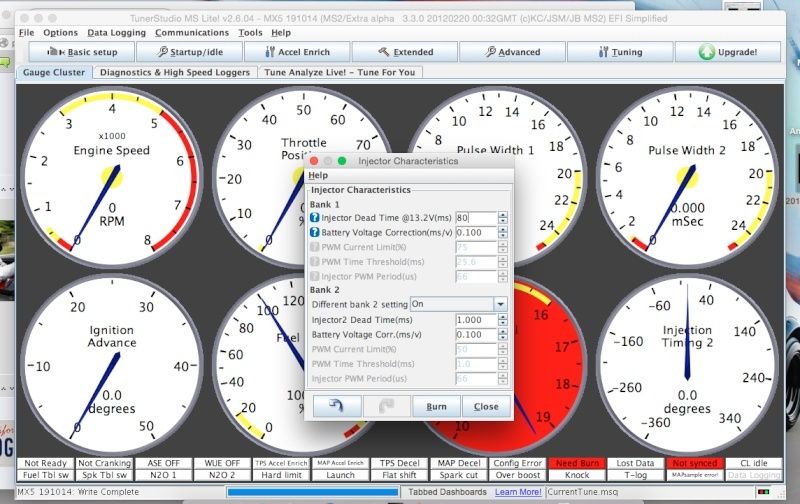Image resolution: width=800 pixels, height=504 pixels.
Task: Open the Data Logging menu
Action: click(x=116, y=33)
